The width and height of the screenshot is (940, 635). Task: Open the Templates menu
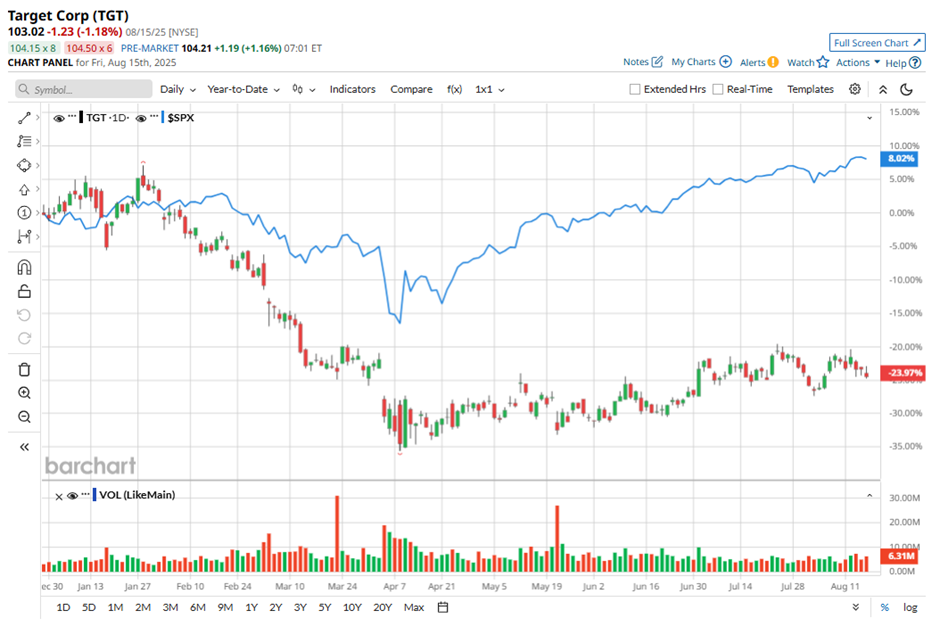pyautogui.click(x=811, y=89)
